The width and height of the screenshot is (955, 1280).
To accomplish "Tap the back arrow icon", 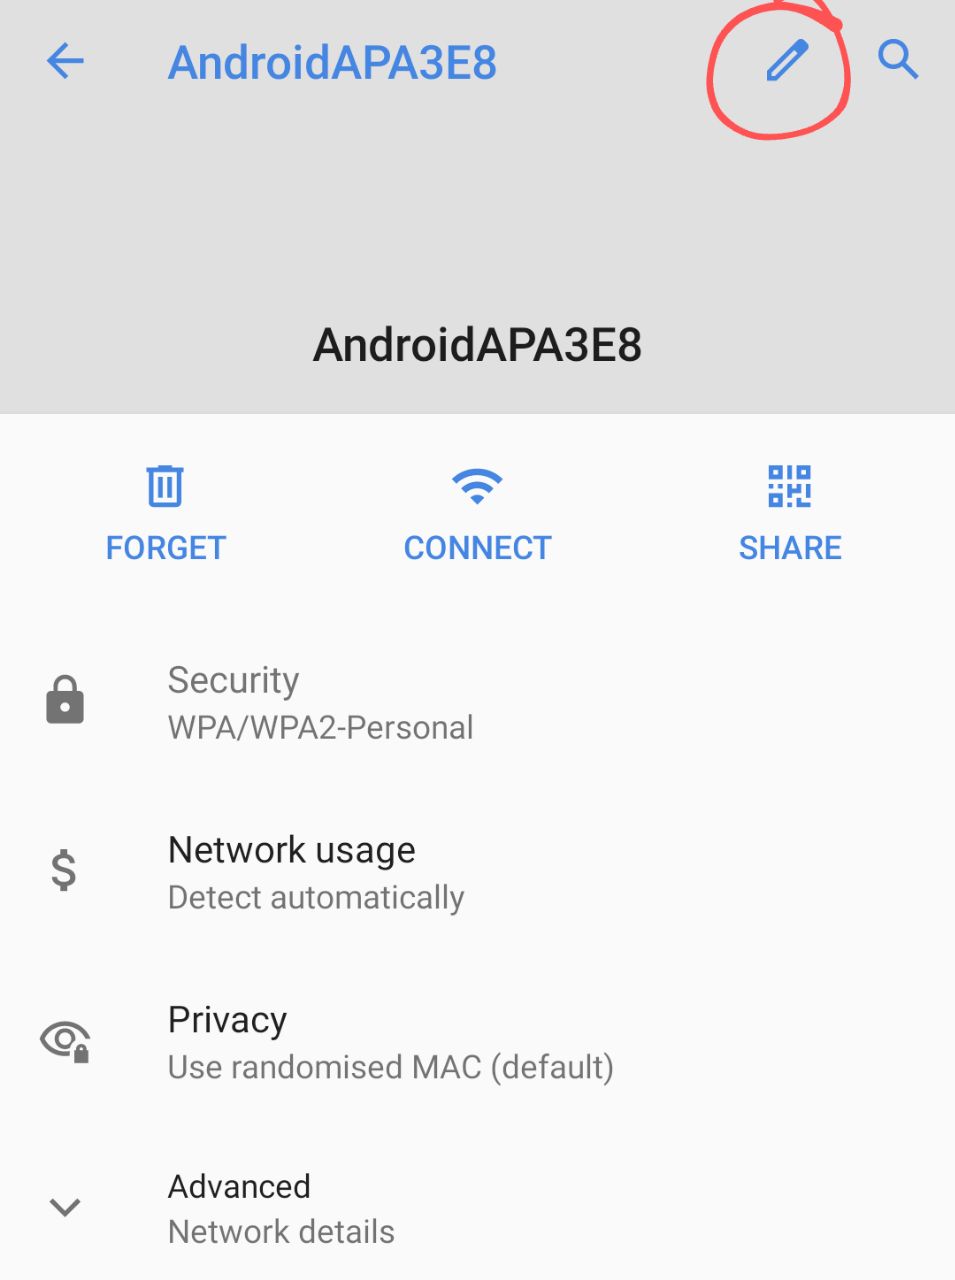I will (65, 62).
